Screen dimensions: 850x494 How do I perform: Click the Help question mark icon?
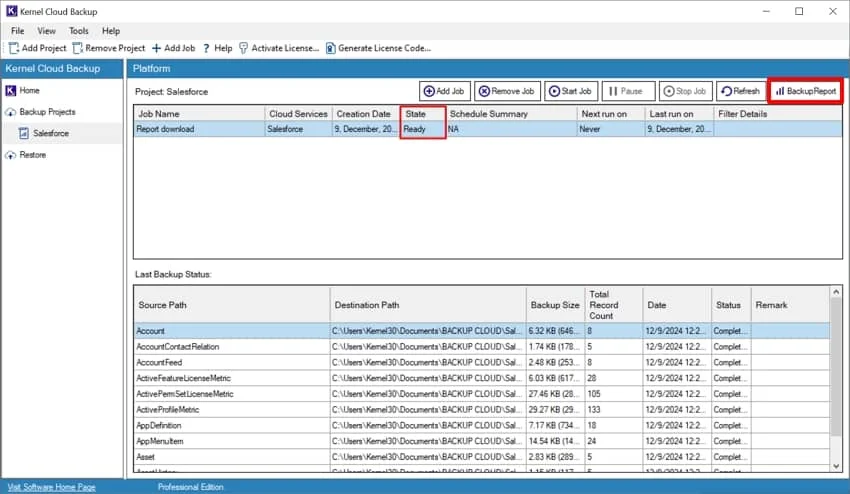coord(207,48)
